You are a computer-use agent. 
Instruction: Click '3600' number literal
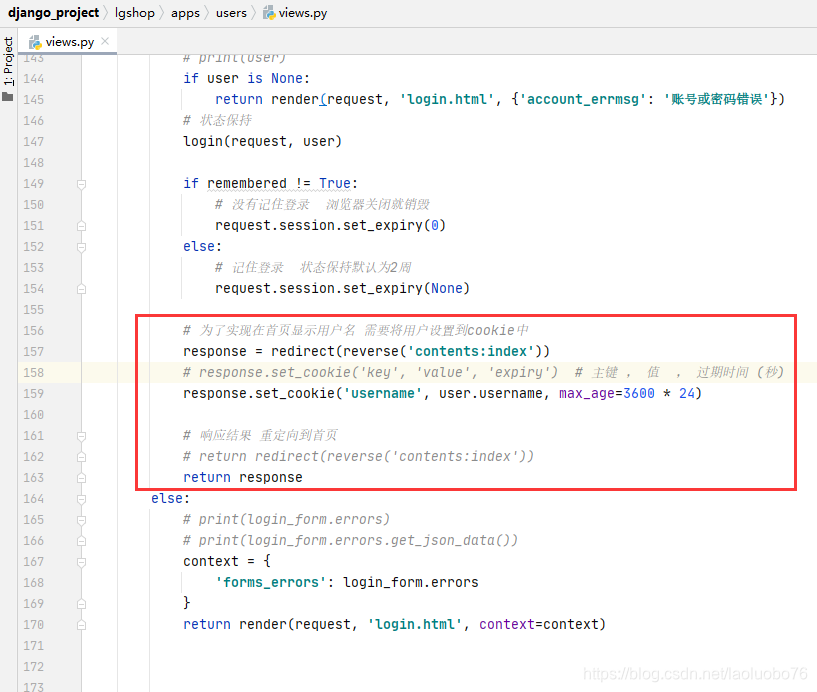pos(639,394)
